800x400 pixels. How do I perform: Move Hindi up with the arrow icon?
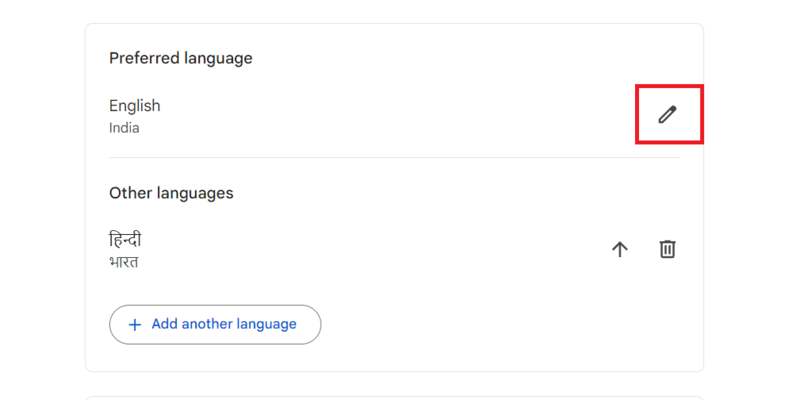pos(619,249)
